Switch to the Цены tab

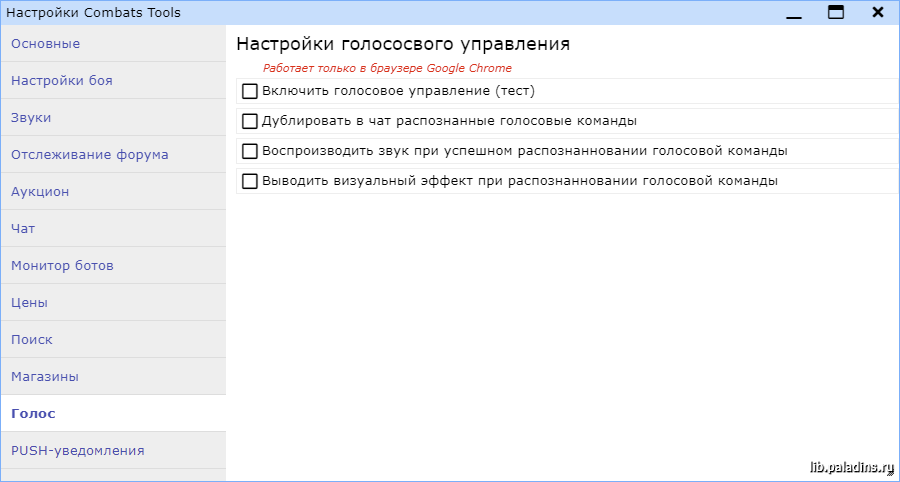click(x=114, y=302)
